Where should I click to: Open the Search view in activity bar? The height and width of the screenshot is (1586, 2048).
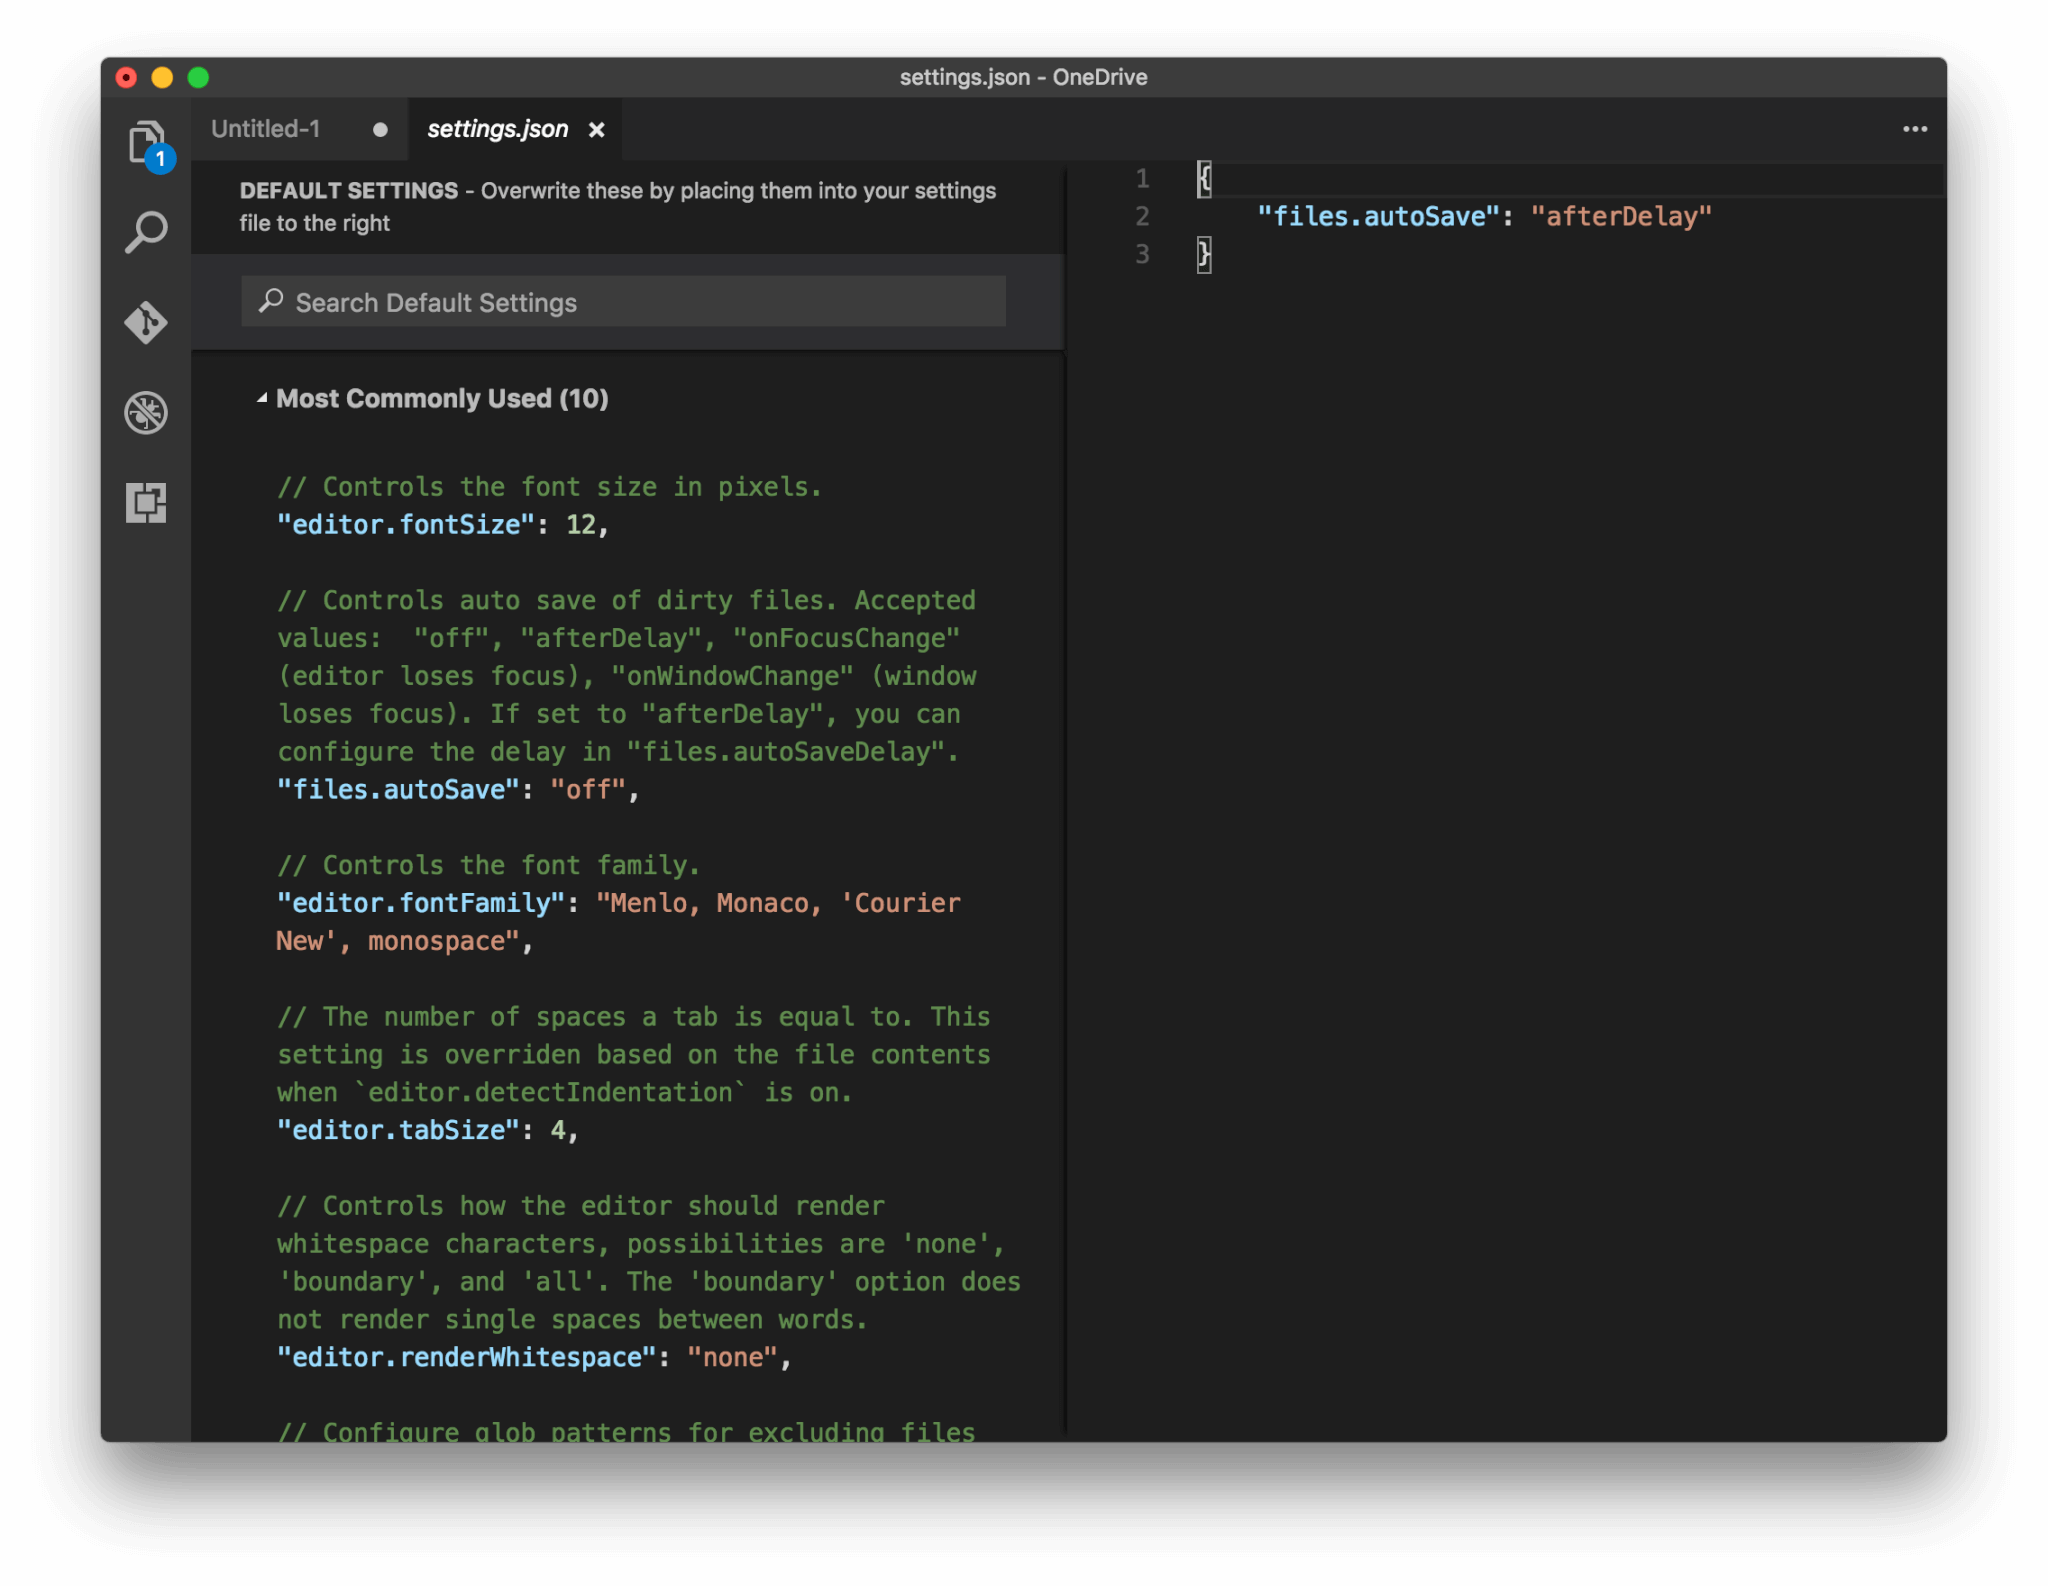pyautogui.click(x=146, y=232)
